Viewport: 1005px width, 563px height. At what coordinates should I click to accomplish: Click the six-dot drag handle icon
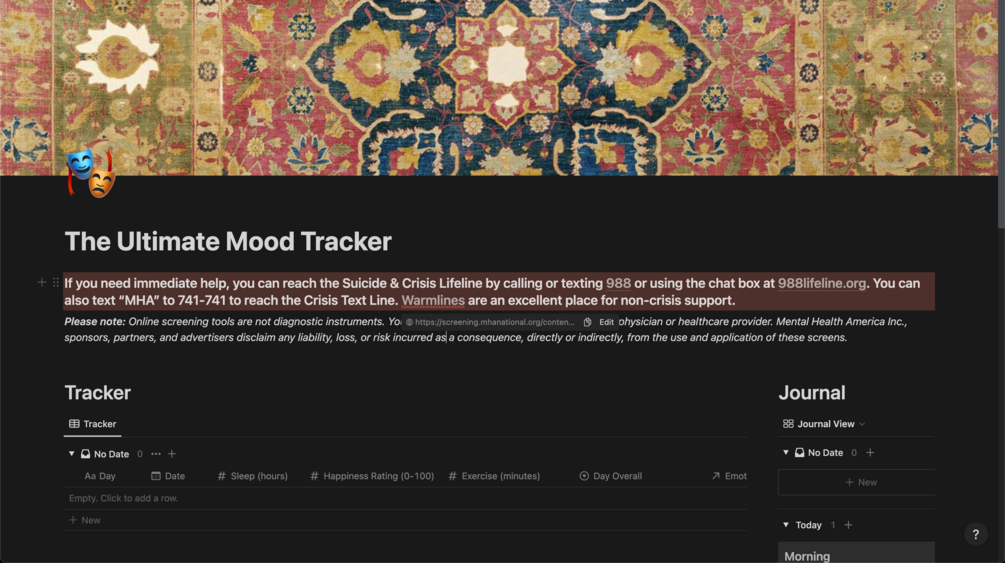[56, 282]
